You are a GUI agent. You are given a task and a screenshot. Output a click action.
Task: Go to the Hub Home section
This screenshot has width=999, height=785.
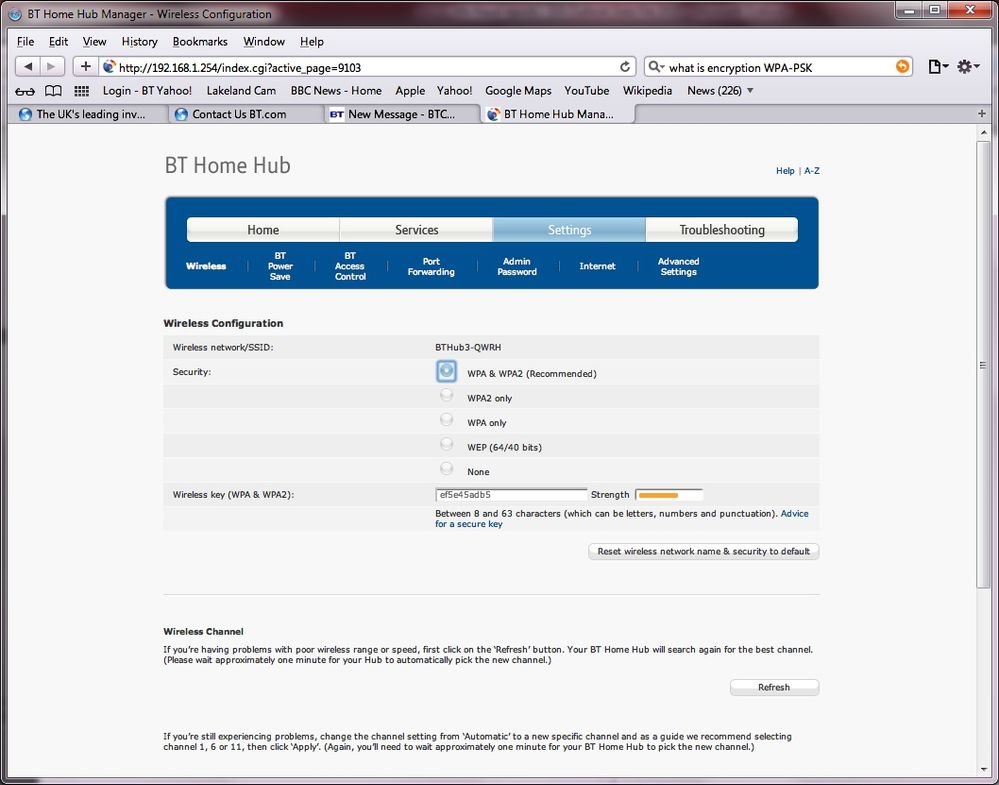(263, 229)
